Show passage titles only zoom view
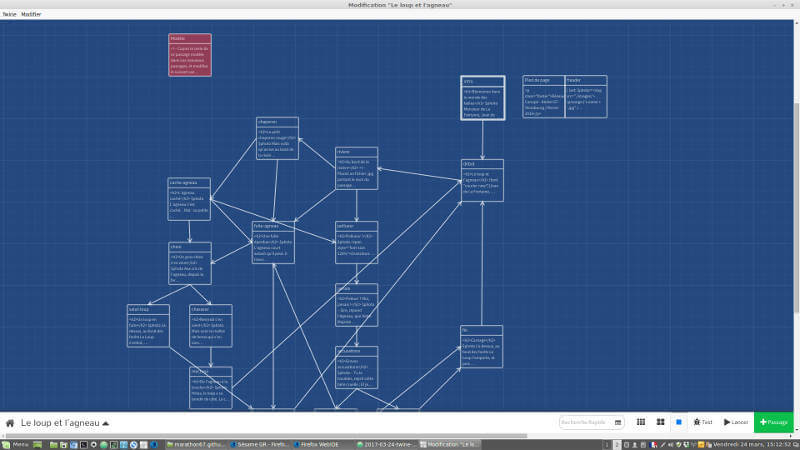 click(660, 422)
